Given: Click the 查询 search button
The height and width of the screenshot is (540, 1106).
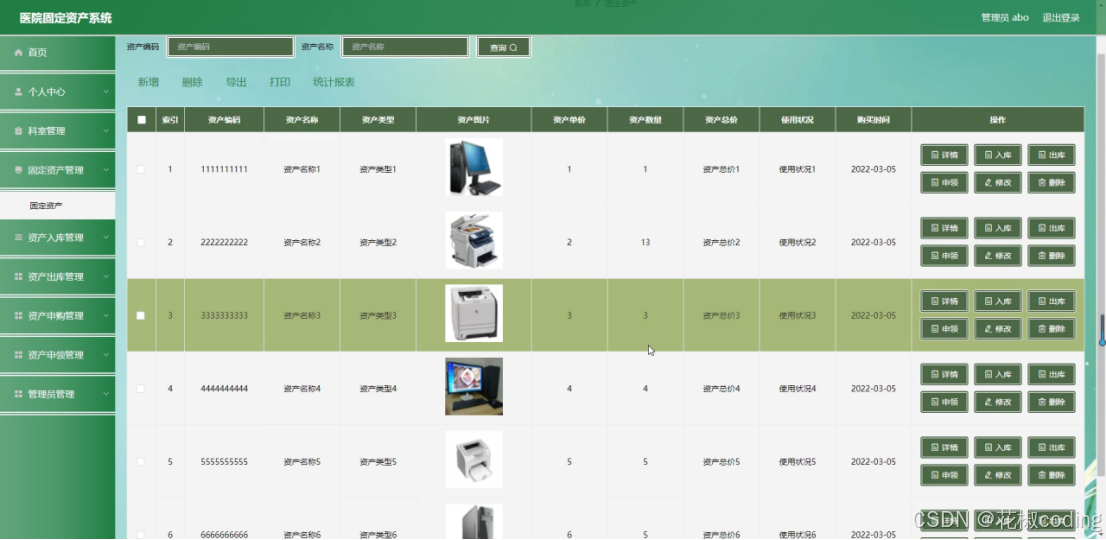Looking at the screenshot, I should coord(504,47).
